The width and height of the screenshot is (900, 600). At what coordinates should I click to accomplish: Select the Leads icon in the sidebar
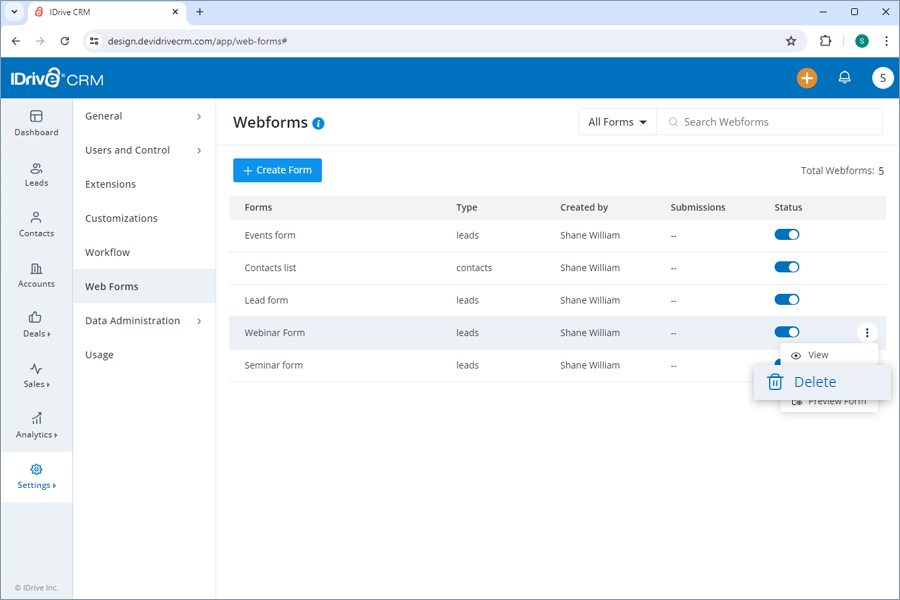36,176
